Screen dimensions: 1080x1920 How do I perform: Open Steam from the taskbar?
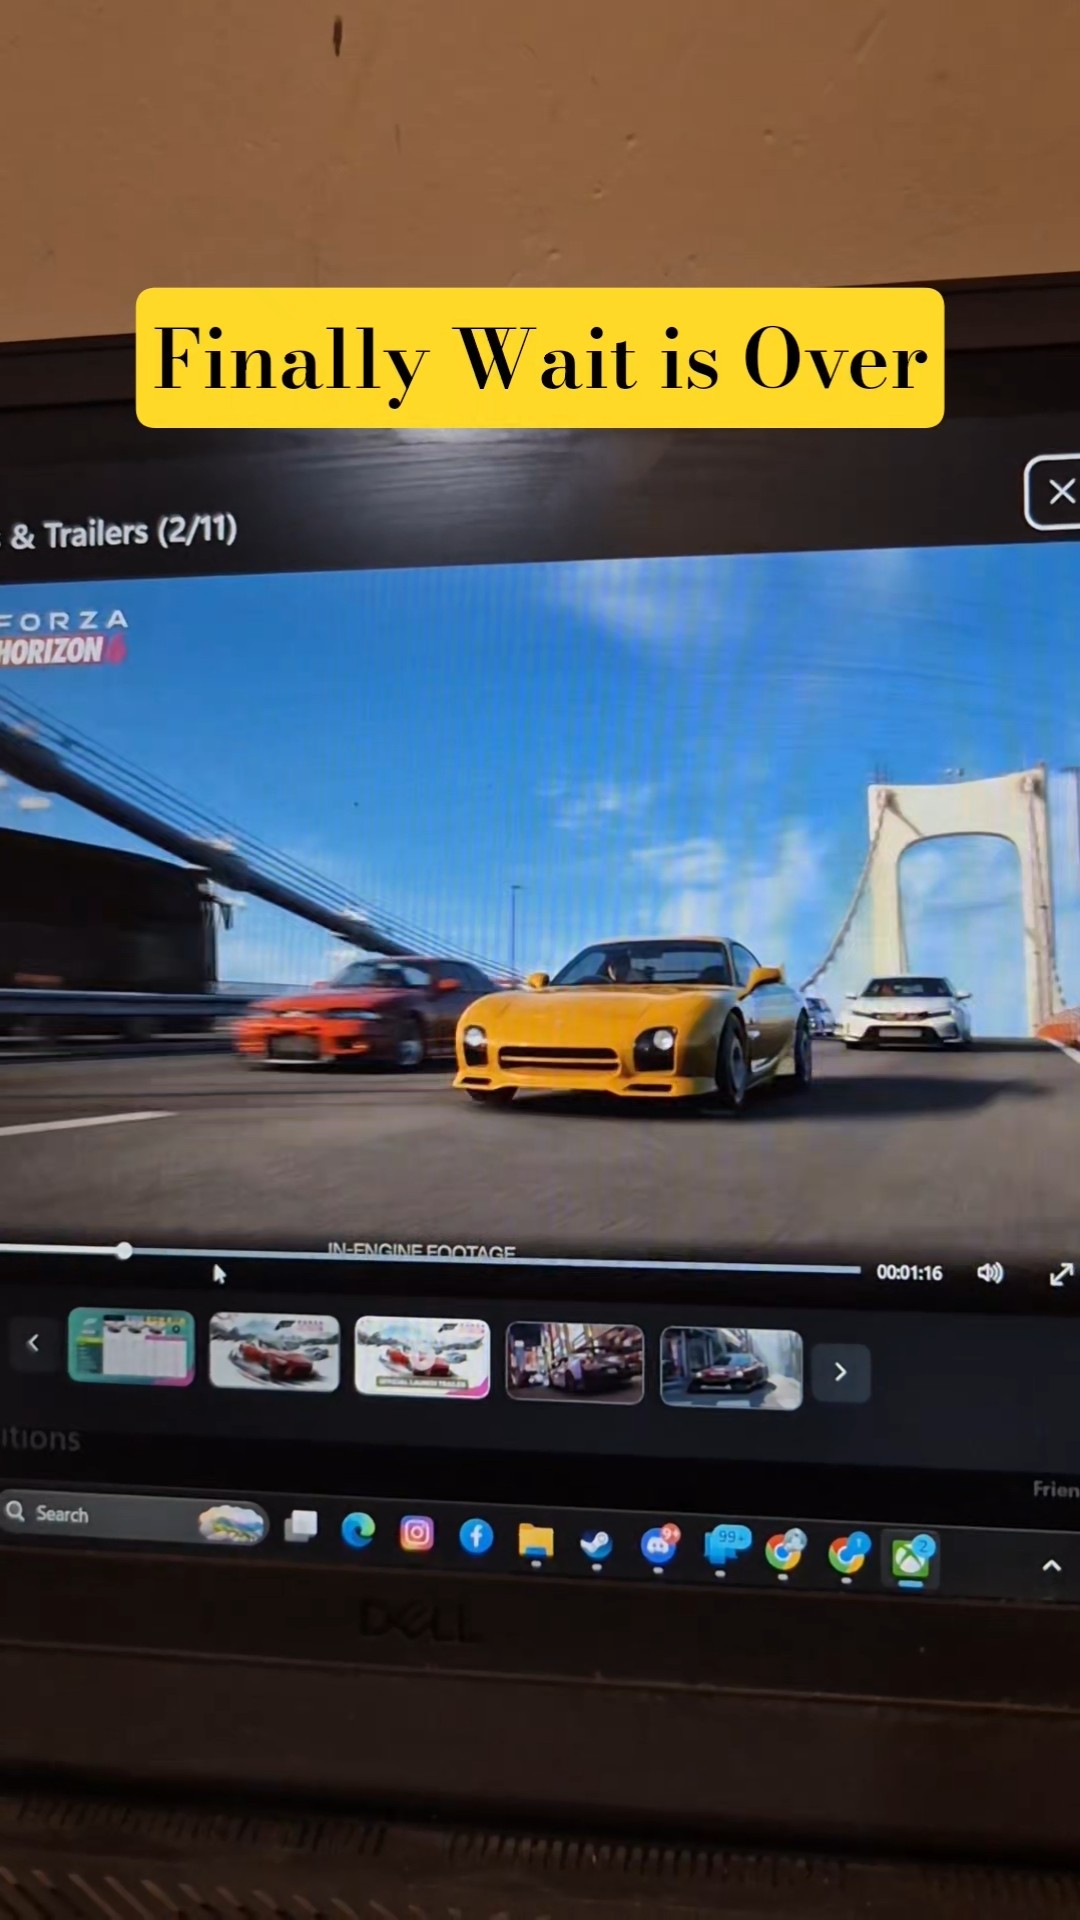[x=597, y=1544]
